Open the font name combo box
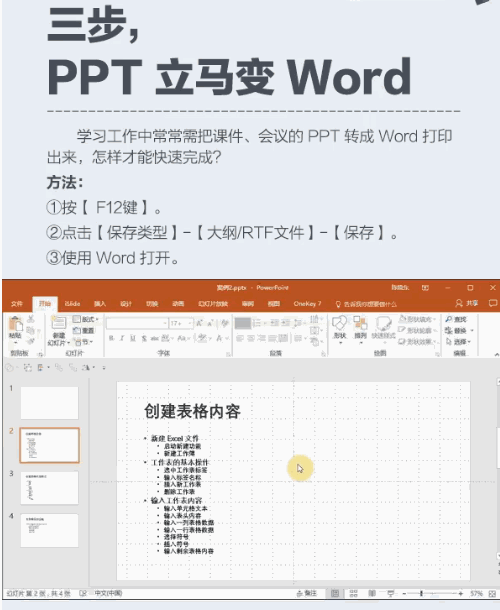Viewport: 500px width, 610px height. [137, 323]
